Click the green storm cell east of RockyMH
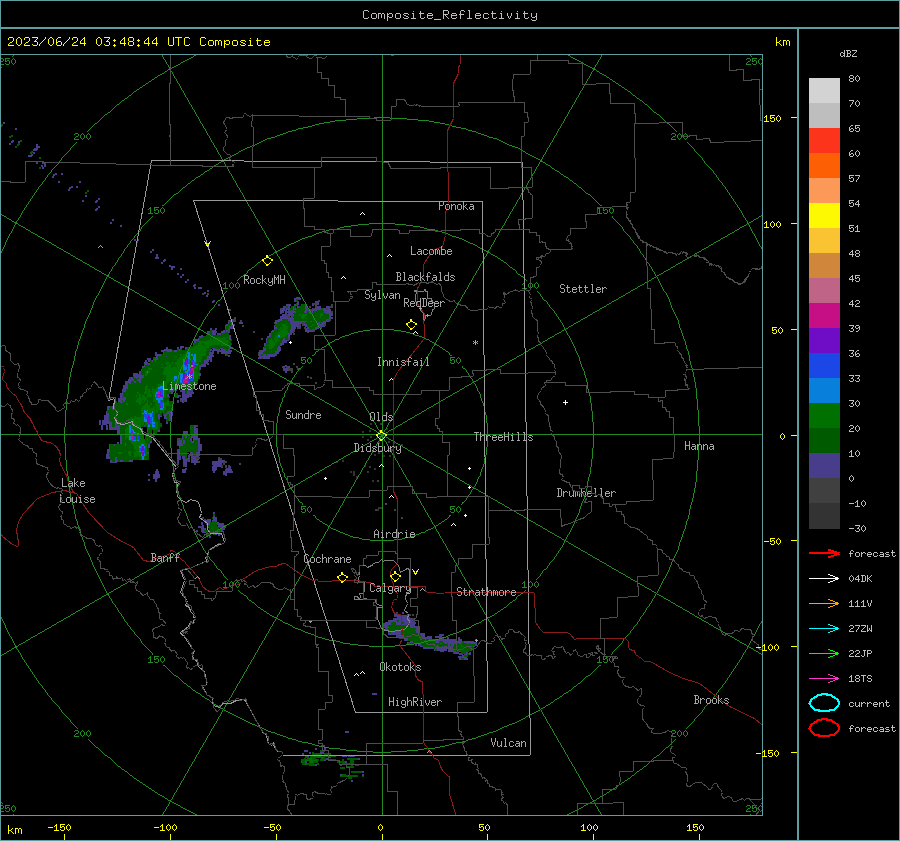The image size is (900, 841). 294,327
